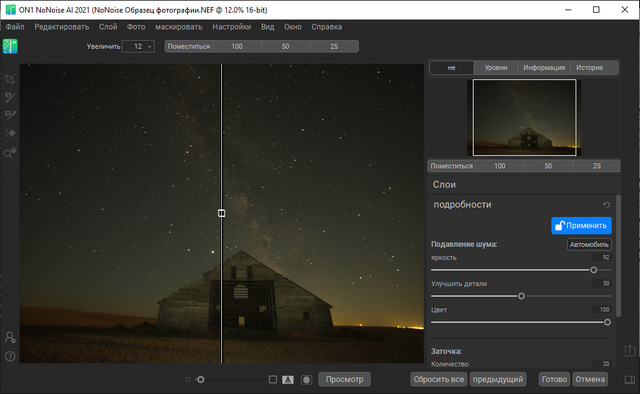Toggle the soft-proof circle button
The image size is (640, 394).
(306, 380)
